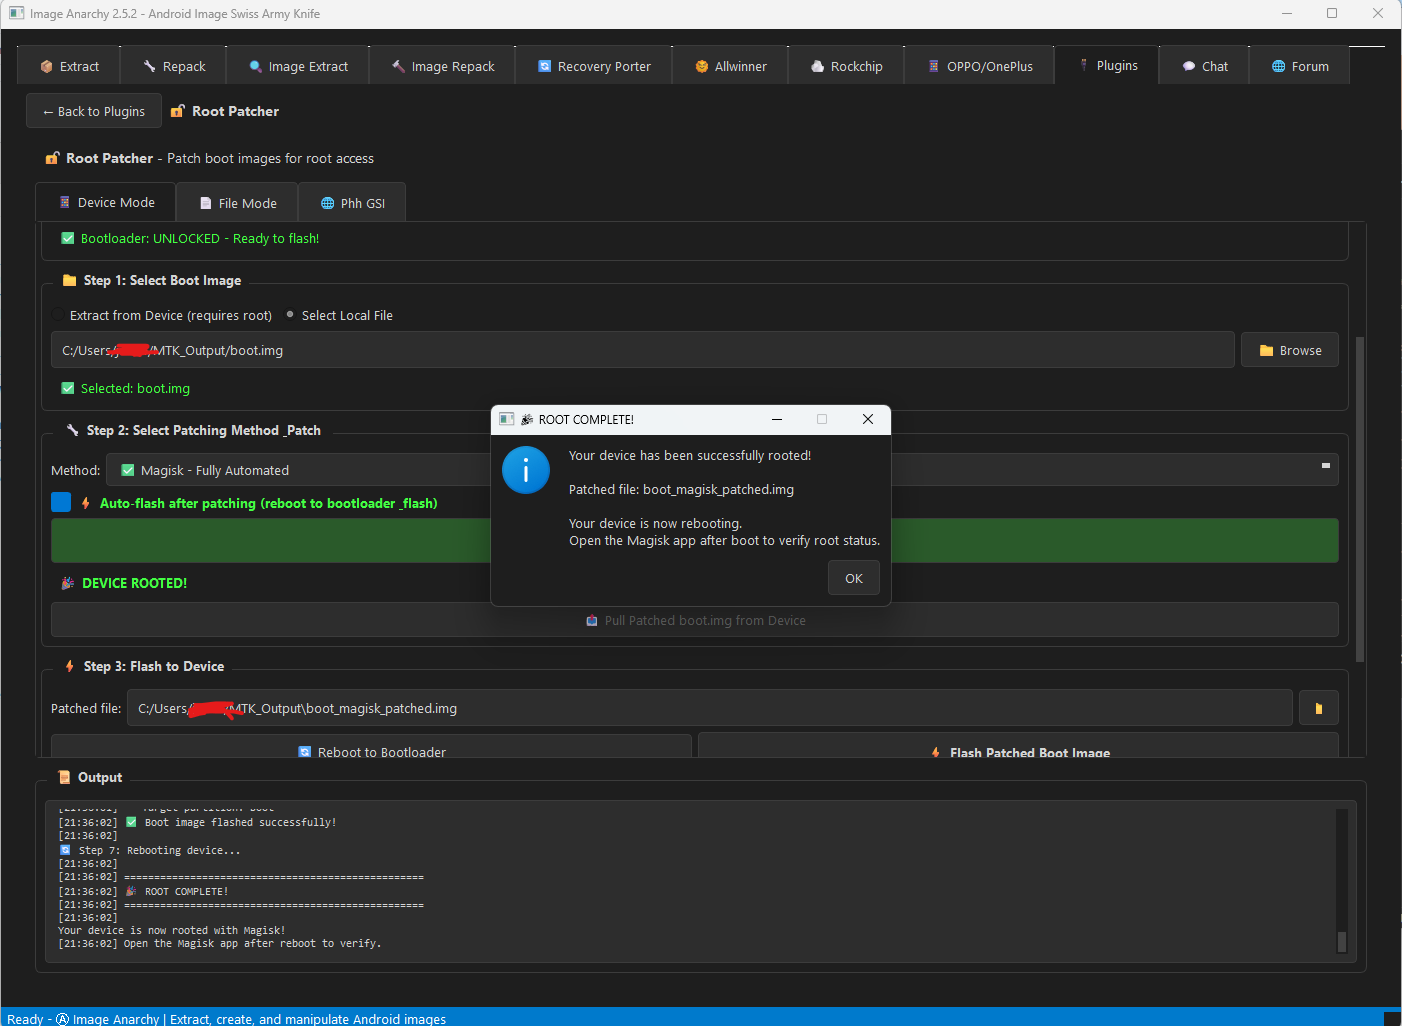Switch to the File Mode tab
Screen dimensions: 1402x1026
[236, 202]
